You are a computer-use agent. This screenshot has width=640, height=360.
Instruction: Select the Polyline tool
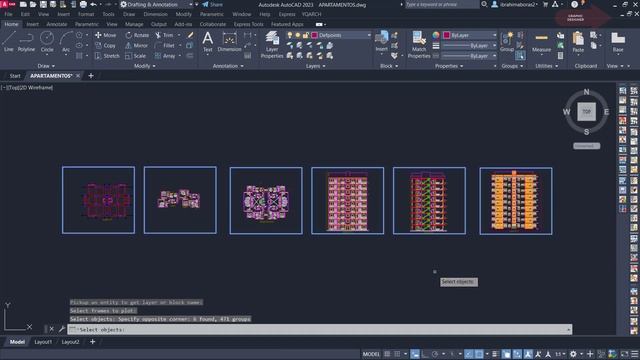click(26, 42)
